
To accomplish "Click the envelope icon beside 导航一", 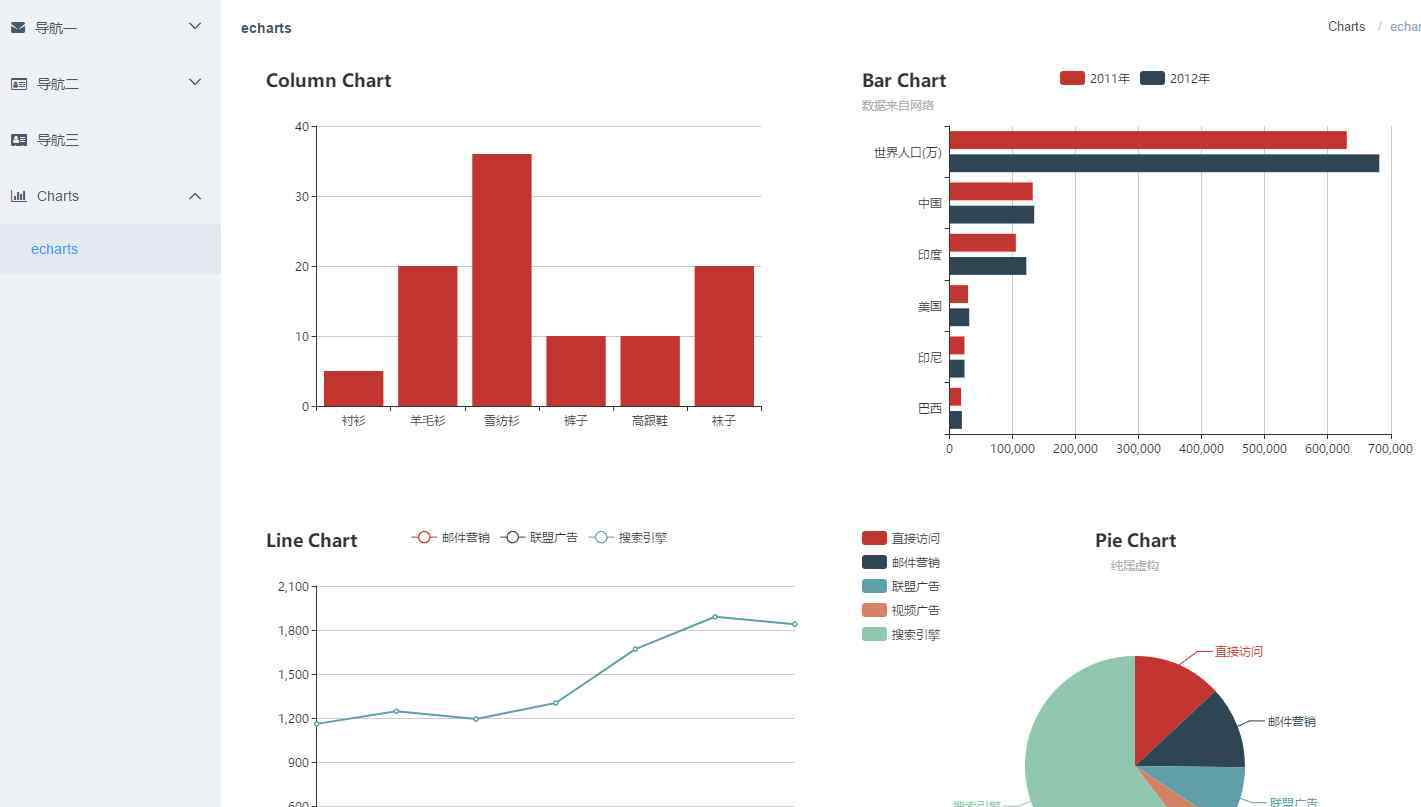I will [18, 28].
